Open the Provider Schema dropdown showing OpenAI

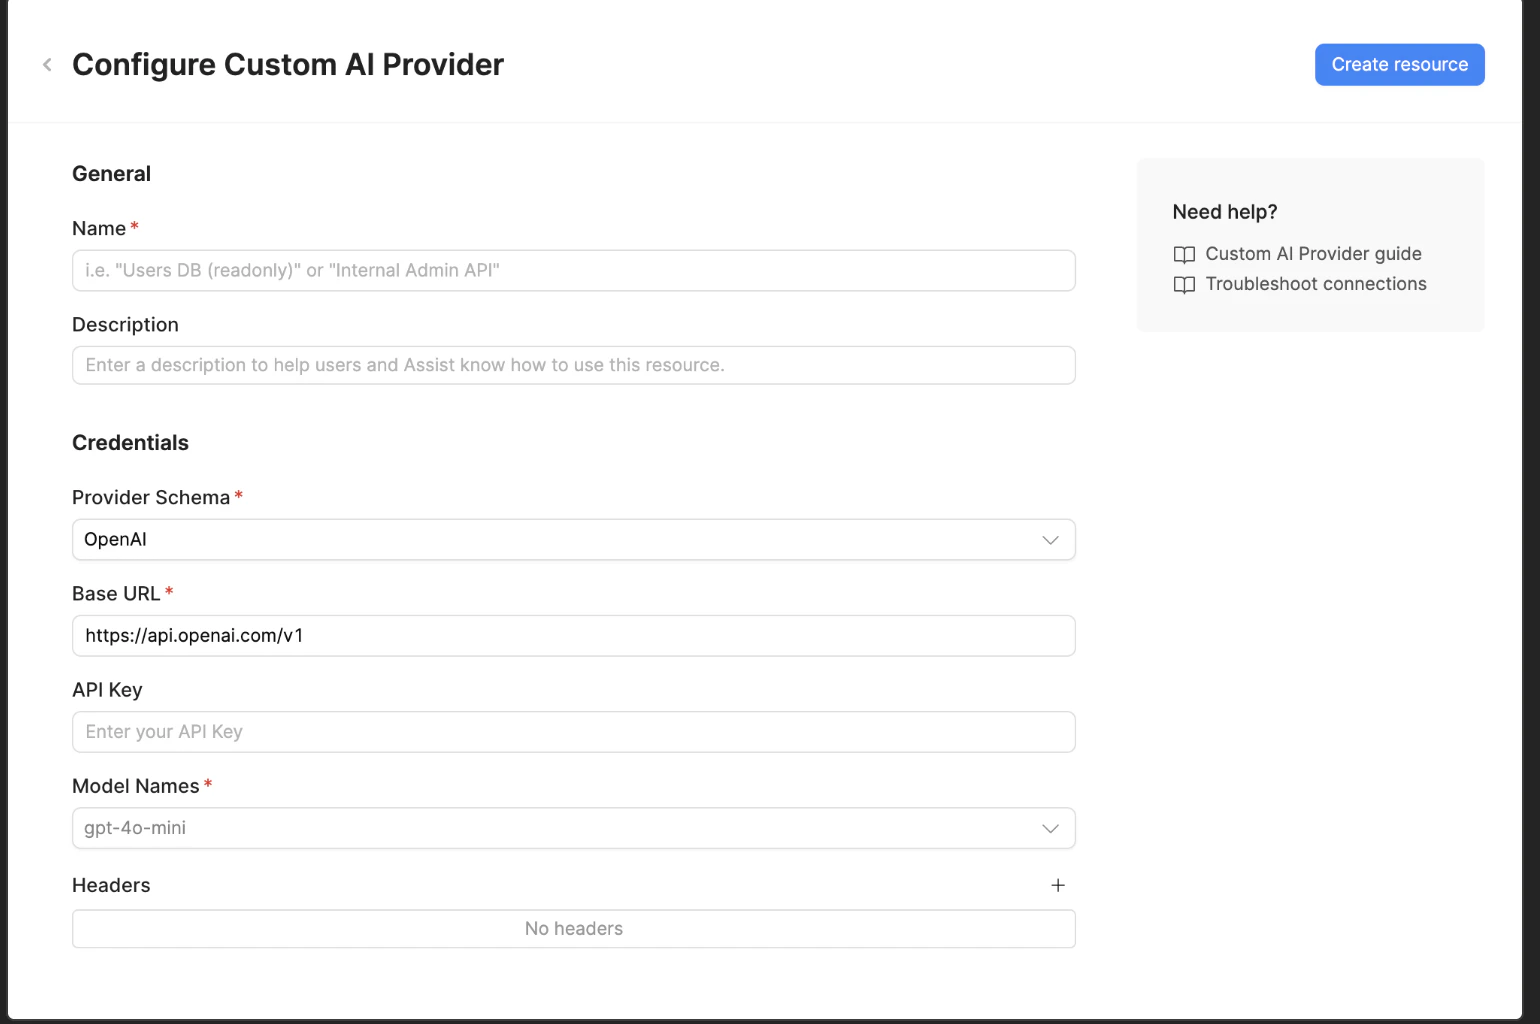click(573, 539)
